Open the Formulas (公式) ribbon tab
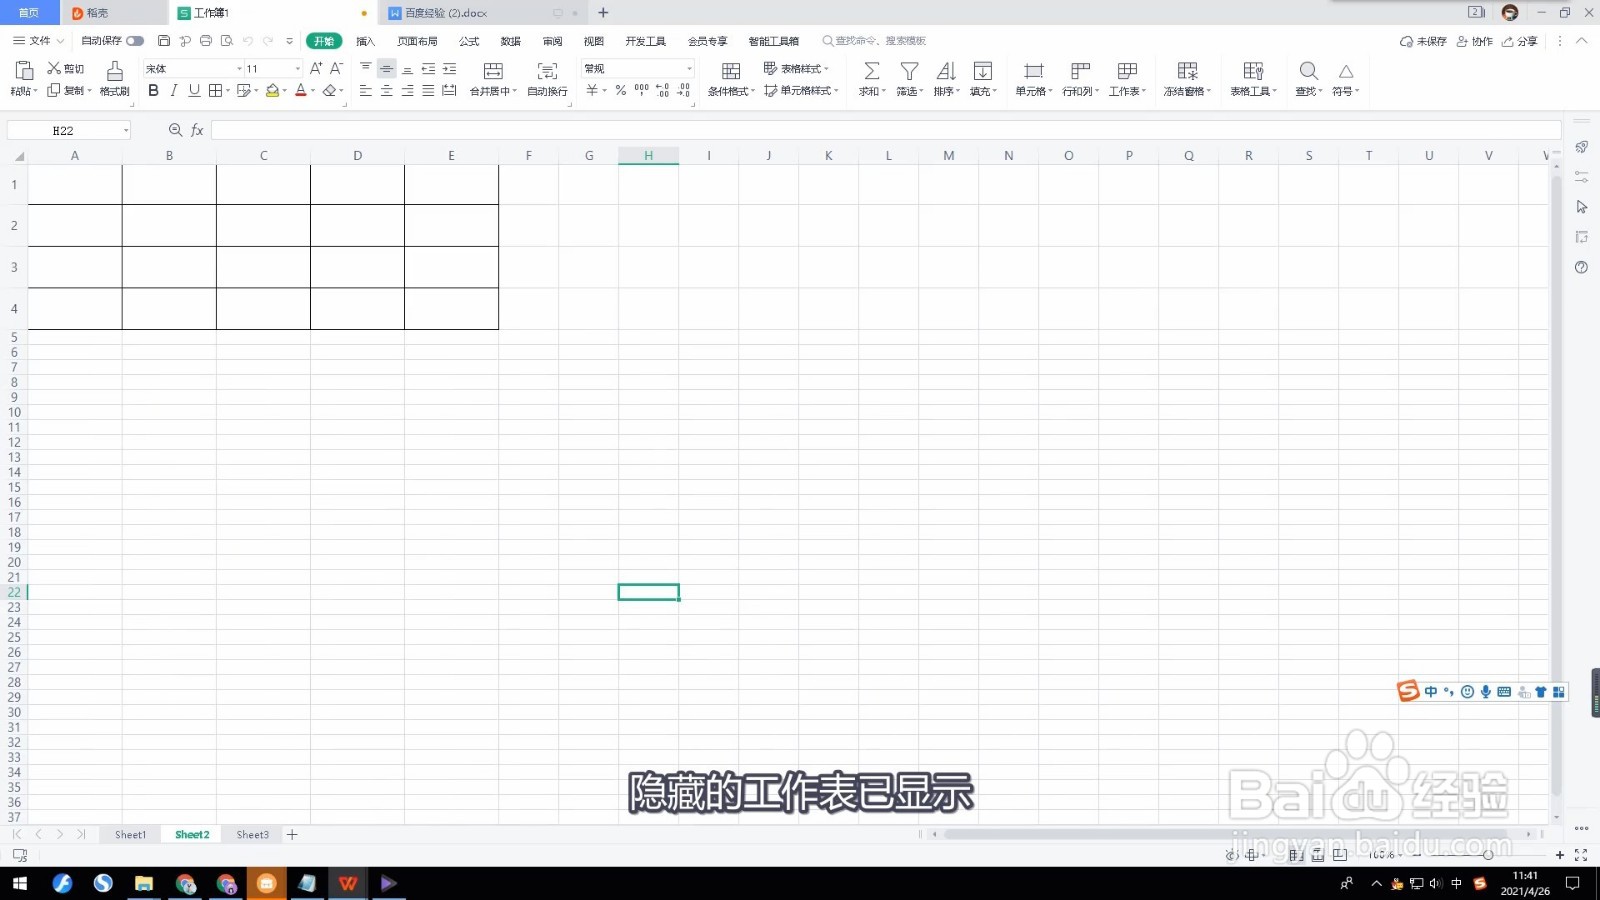Image resolution: width=1600 pixels, height=900 pixels. coord(469,41)
